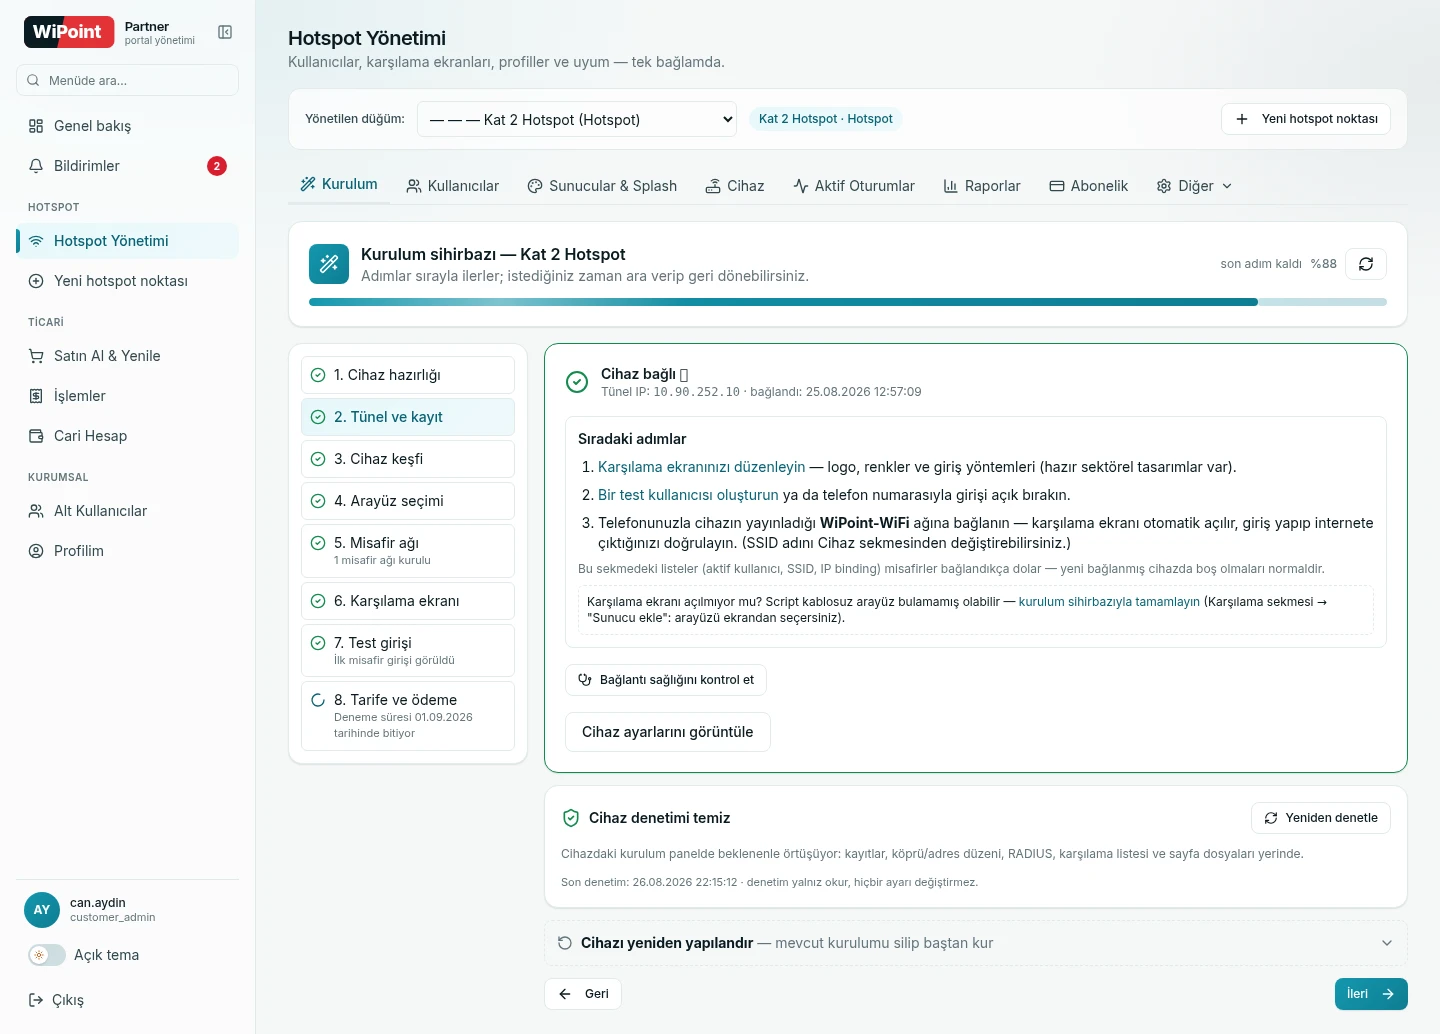Click the setup wizard wand icon
1440x1034 pixels.
pos(329,264)
